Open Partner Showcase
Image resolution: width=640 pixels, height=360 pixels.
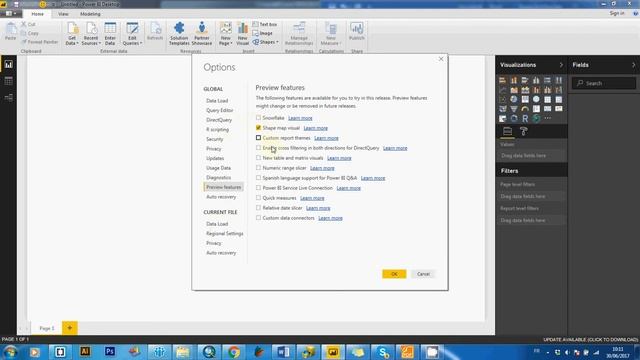coord(202,33)
